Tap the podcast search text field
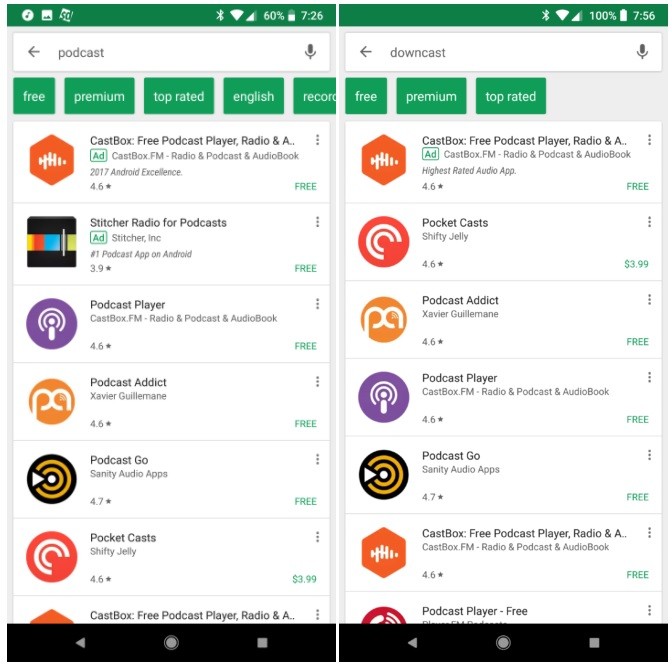Image resolution: width=672 pixels, height=666 pixels. coord(171,52)
